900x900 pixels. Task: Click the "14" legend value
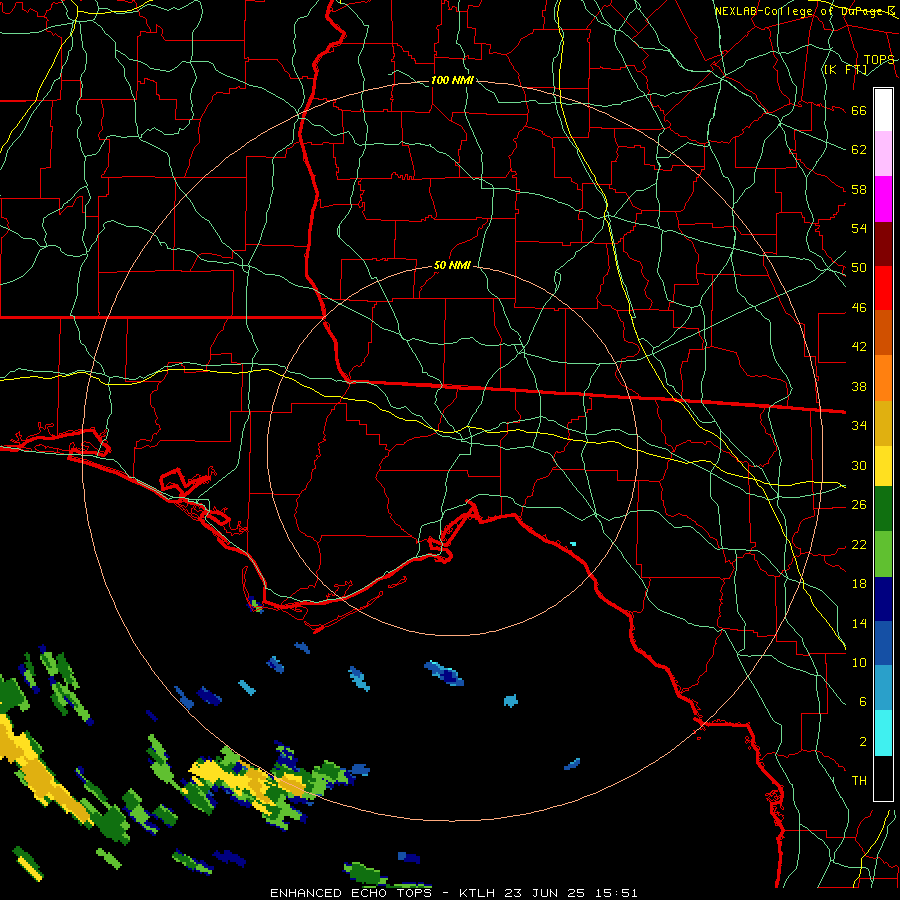(x=859, y=623)
